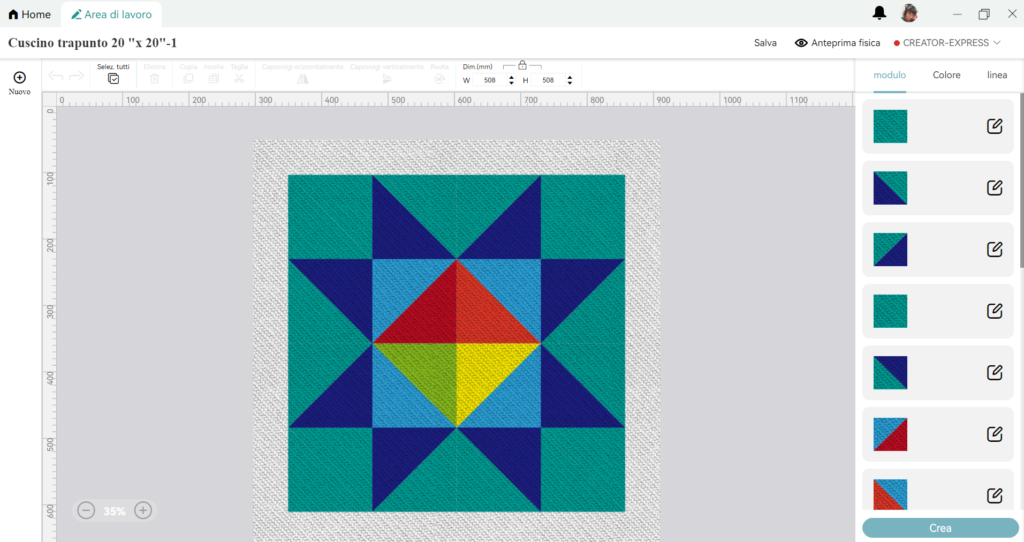
Task: Go to the Home tab
Action: tap(29, 14)
